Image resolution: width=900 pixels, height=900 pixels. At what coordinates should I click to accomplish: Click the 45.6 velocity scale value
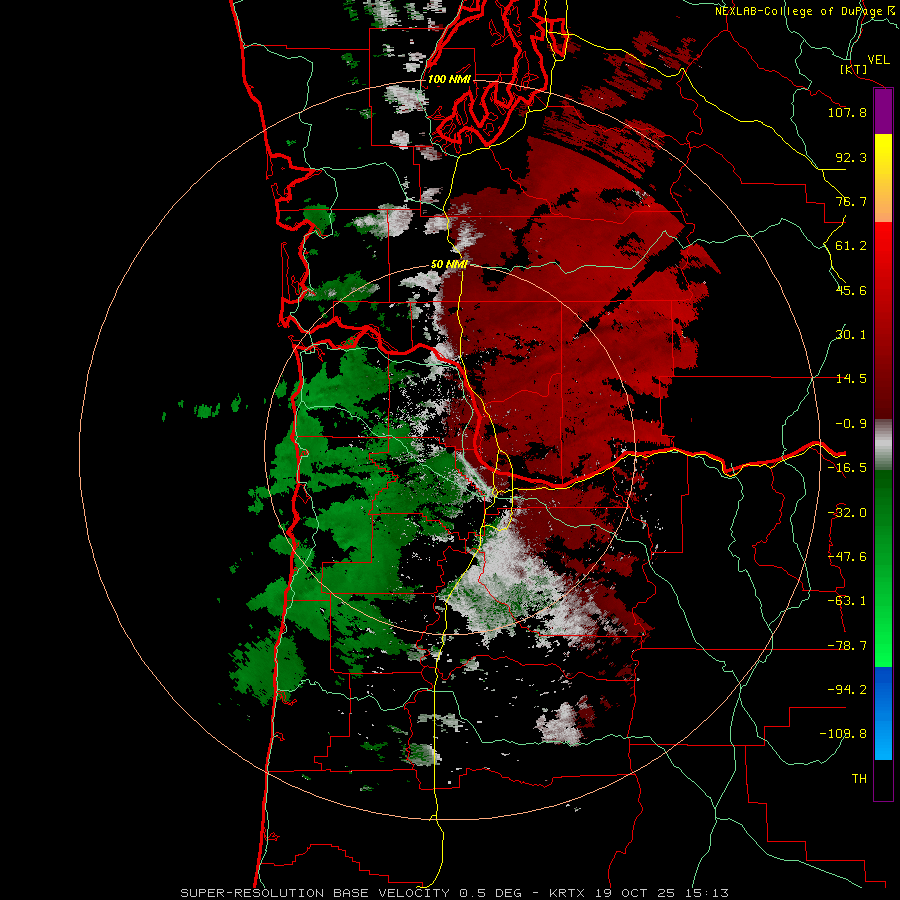(851, 290)
